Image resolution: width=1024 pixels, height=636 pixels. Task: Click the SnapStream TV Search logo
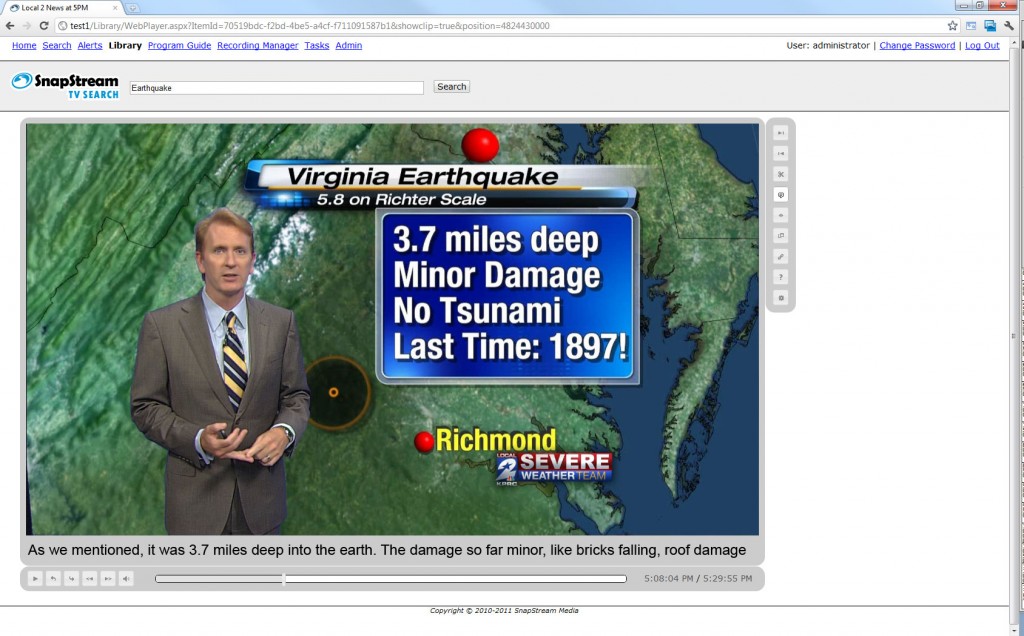tap(65, 85)
